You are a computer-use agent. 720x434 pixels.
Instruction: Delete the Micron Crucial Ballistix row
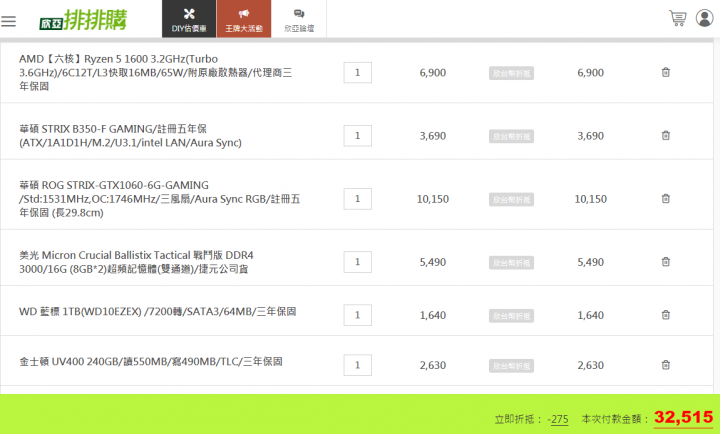(665, 262)
